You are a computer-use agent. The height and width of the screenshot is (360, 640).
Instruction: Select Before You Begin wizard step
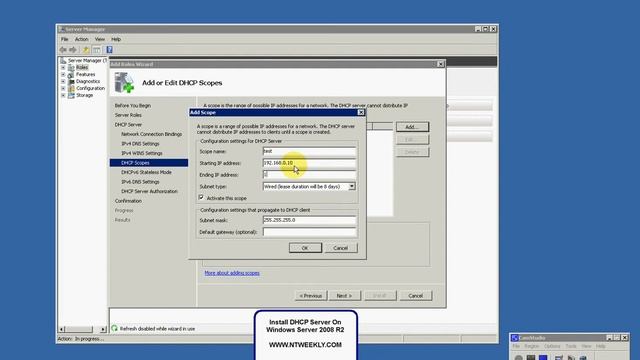pyautogui.click(x=133, y=106)
